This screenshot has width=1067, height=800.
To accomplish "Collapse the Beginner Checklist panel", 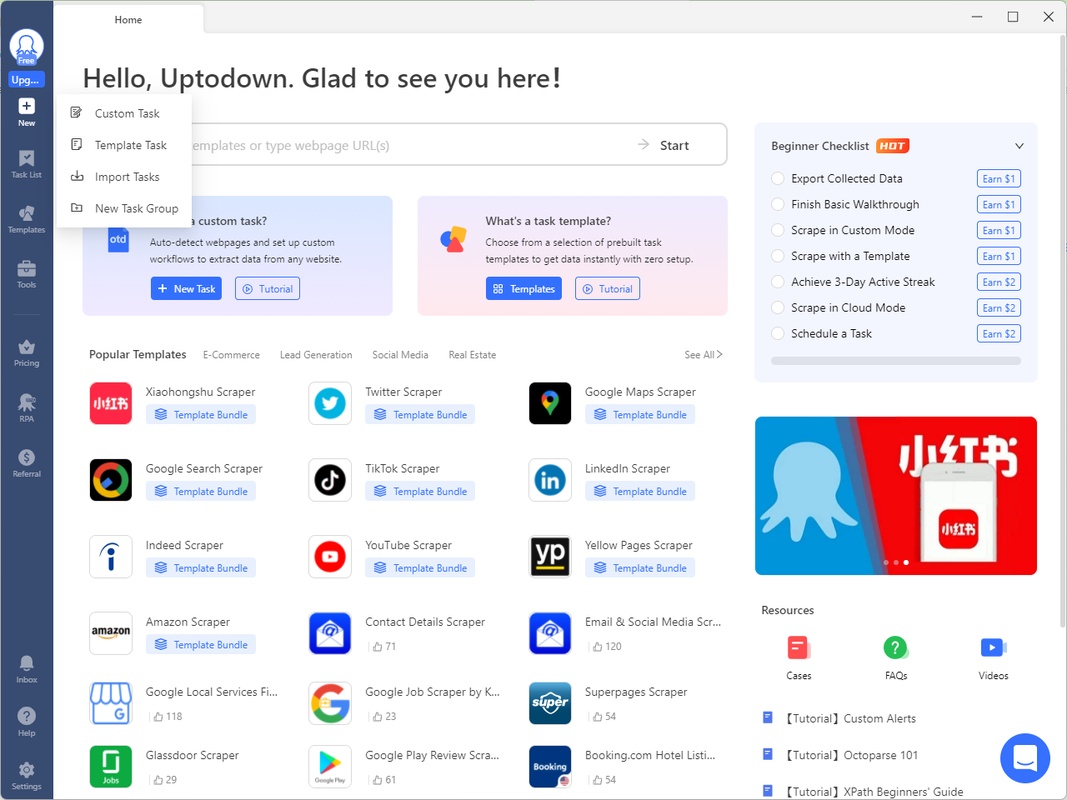I will 1019,146.
